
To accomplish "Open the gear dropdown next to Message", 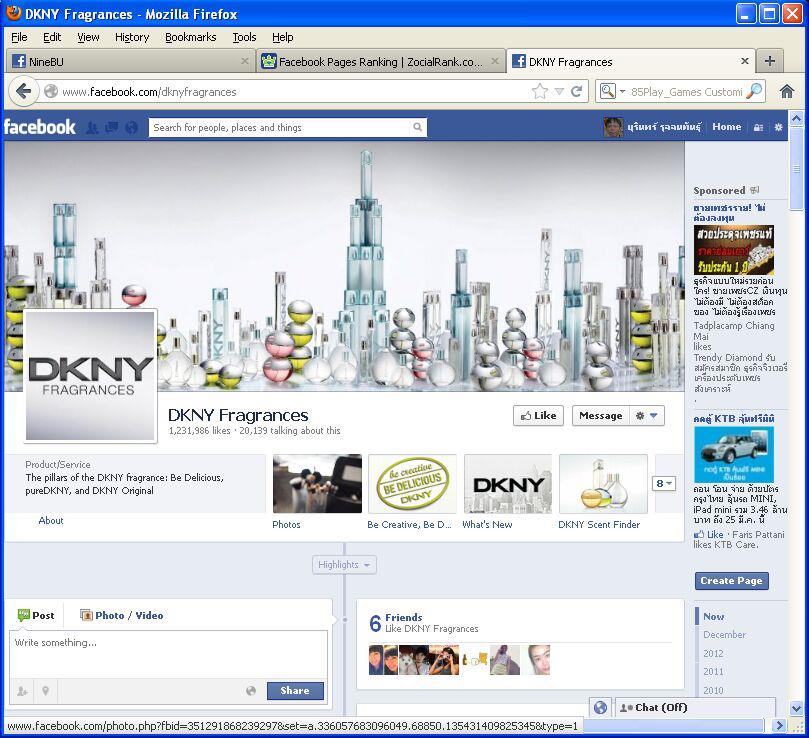I will [647, 416].
